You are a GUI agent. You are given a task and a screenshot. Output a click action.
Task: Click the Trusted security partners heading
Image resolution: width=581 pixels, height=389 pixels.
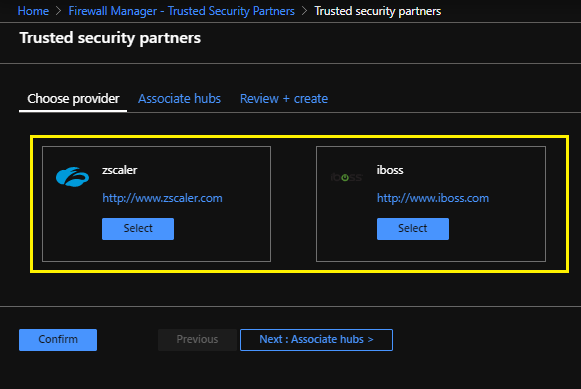point(110,38)
